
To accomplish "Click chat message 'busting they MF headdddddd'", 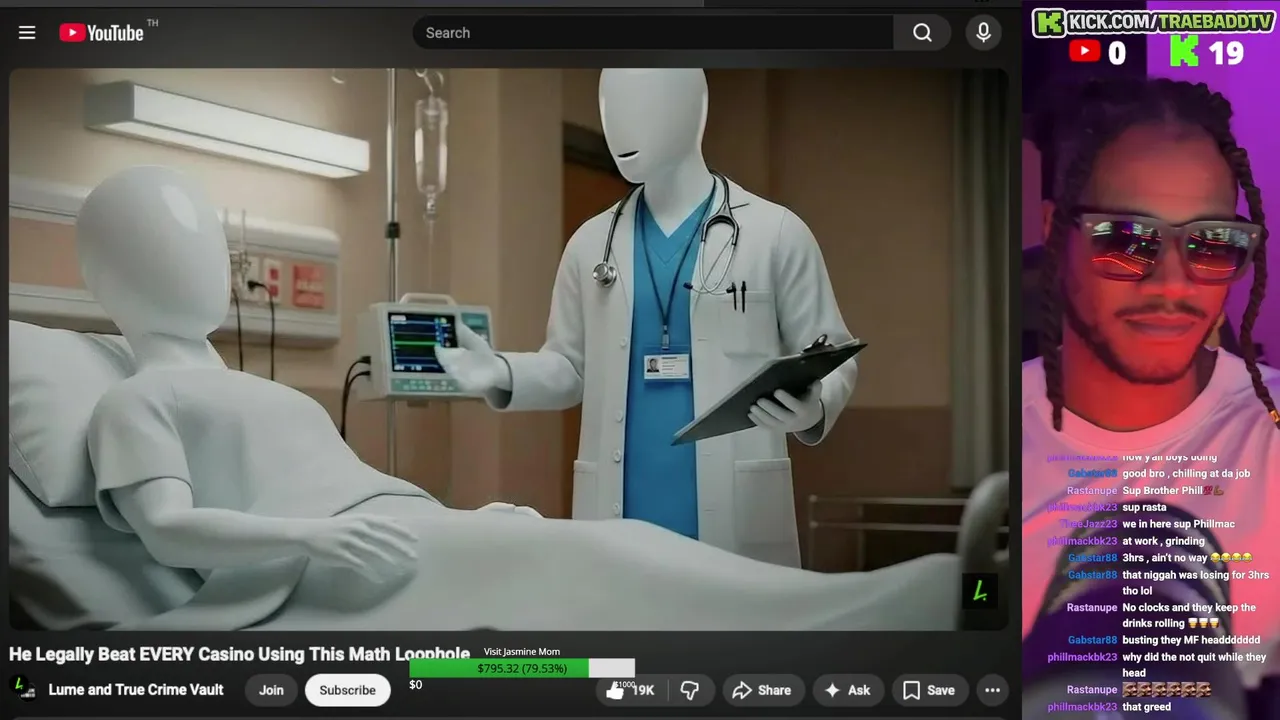I will (1191, 640).
